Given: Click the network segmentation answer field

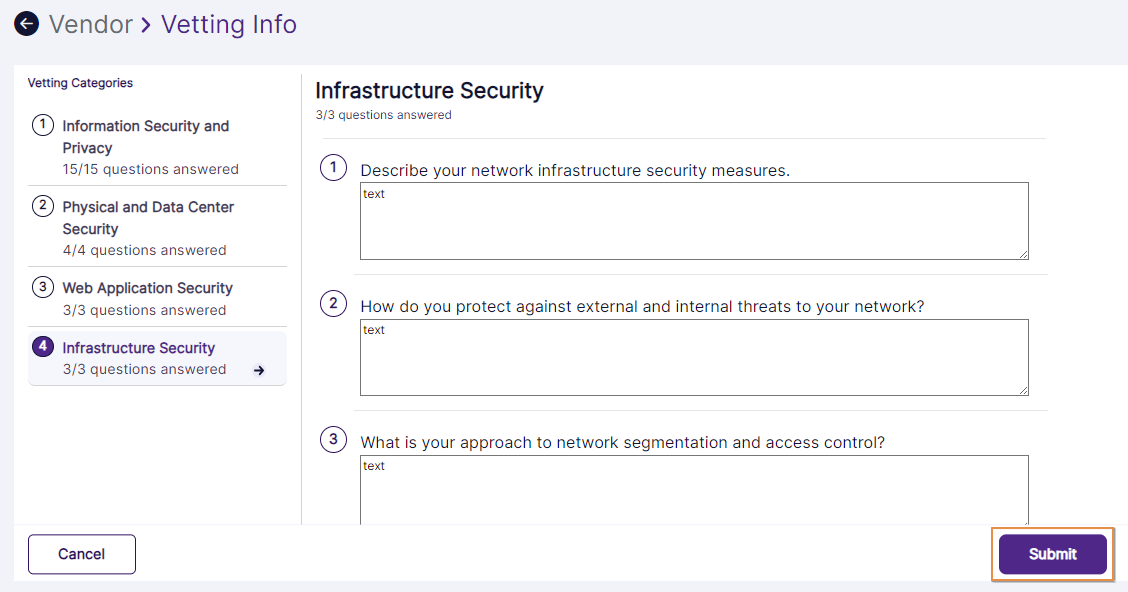Looking at the screenshot, I should tap(693, 492).
